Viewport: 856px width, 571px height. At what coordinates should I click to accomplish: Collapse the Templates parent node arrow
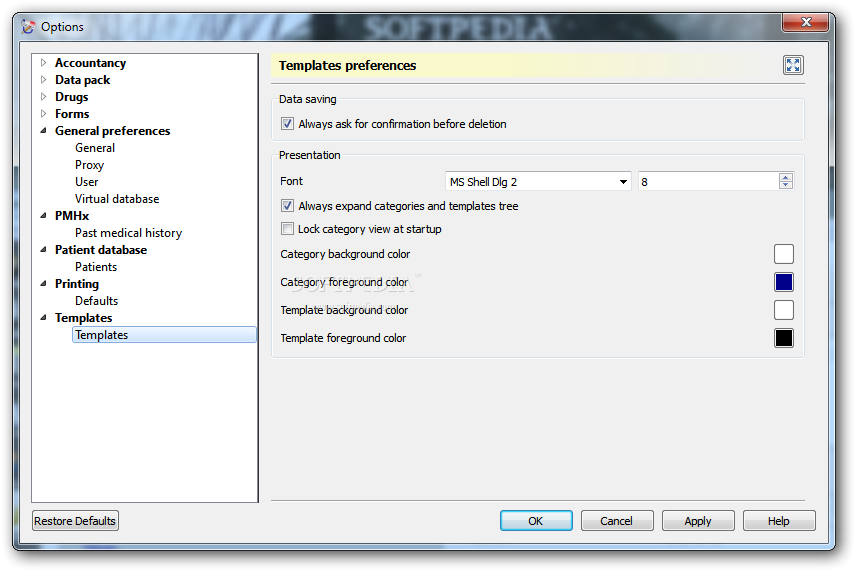[x=44, y=317]
